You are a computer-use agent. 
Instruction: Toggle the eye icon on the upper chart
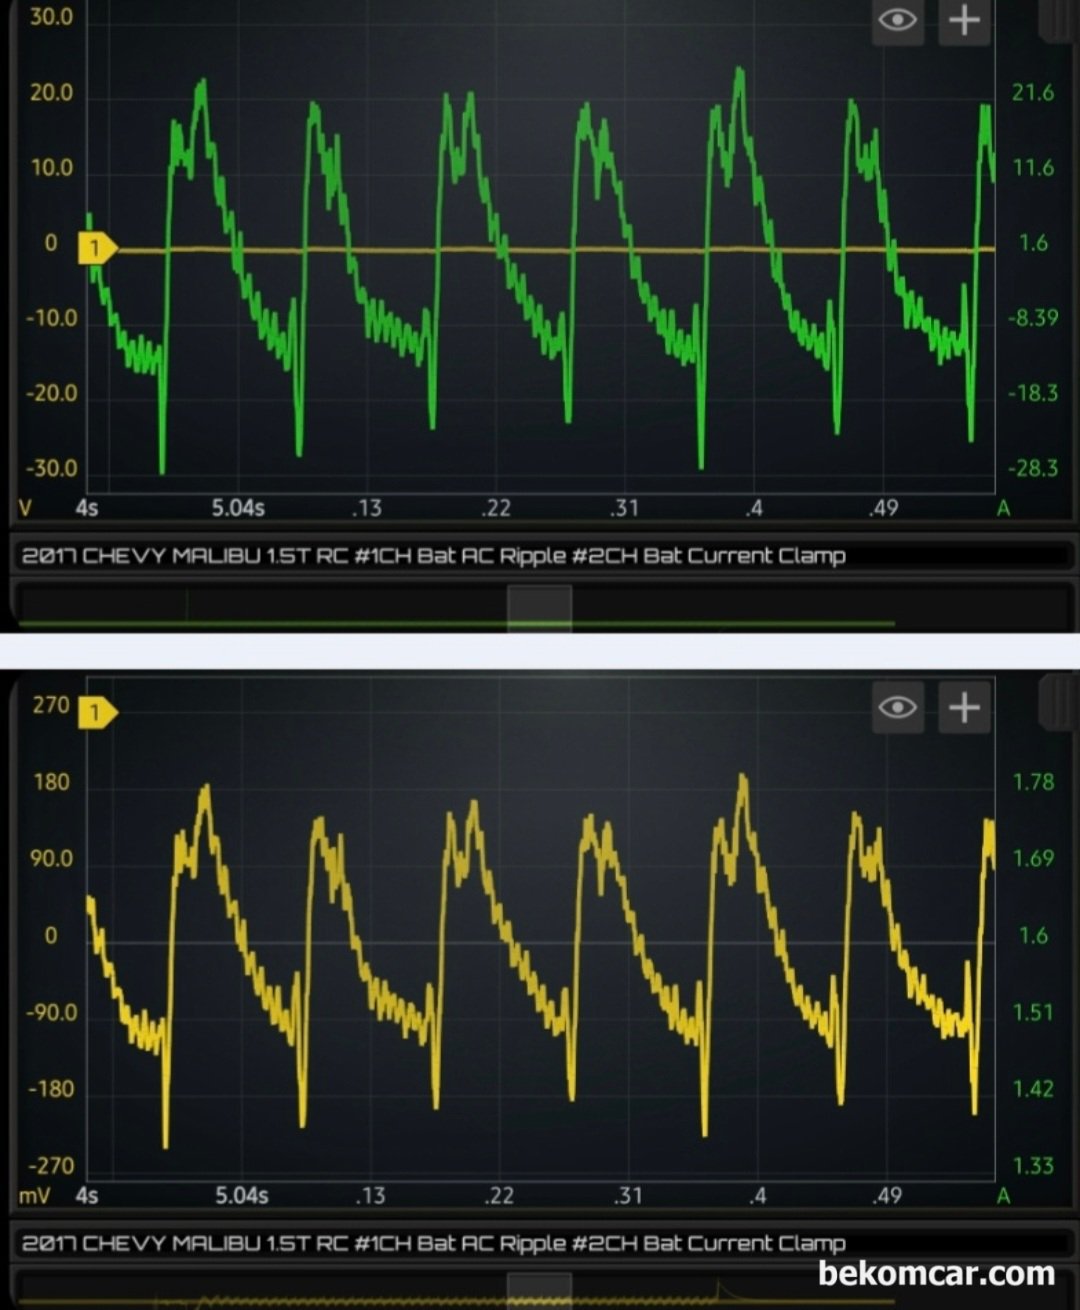[x=897, y=21]
